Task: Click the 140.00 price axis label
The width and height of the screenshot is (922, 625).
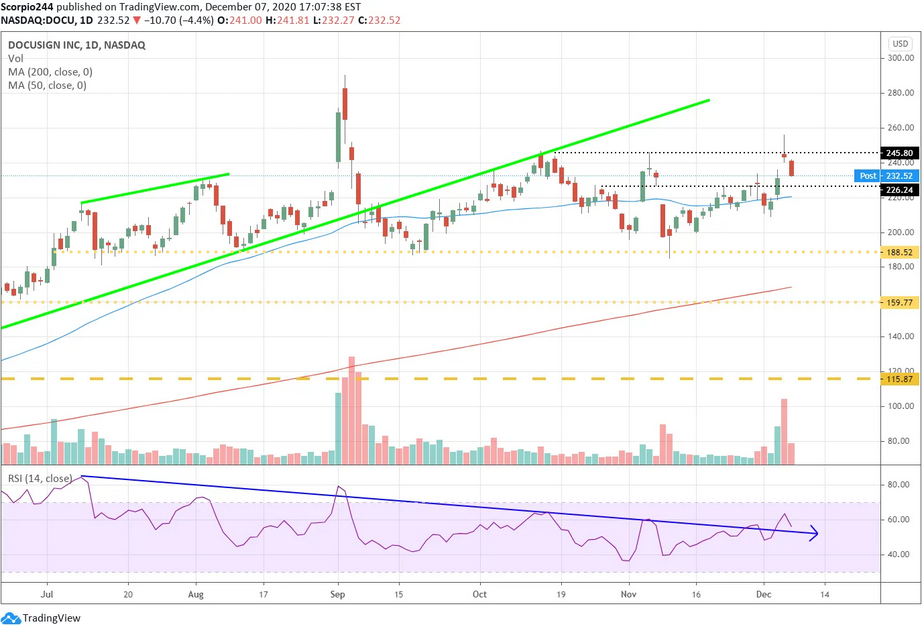Action: click(x=901, y=336)
